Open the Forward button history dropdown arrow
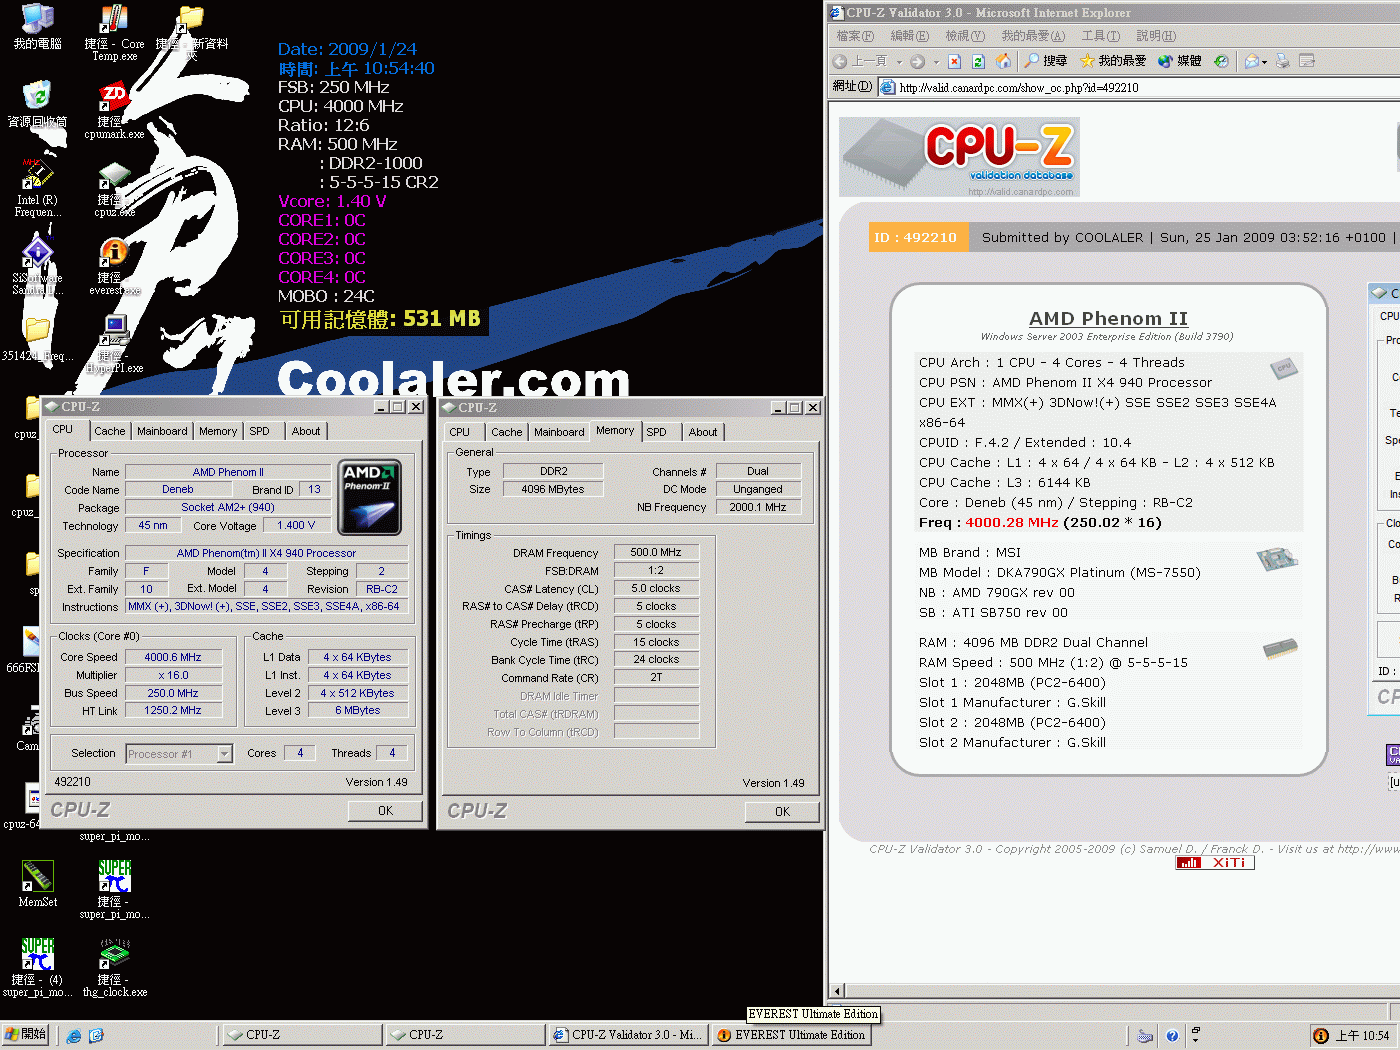This screenshot has height=1050, width=1400. [936, 62]
